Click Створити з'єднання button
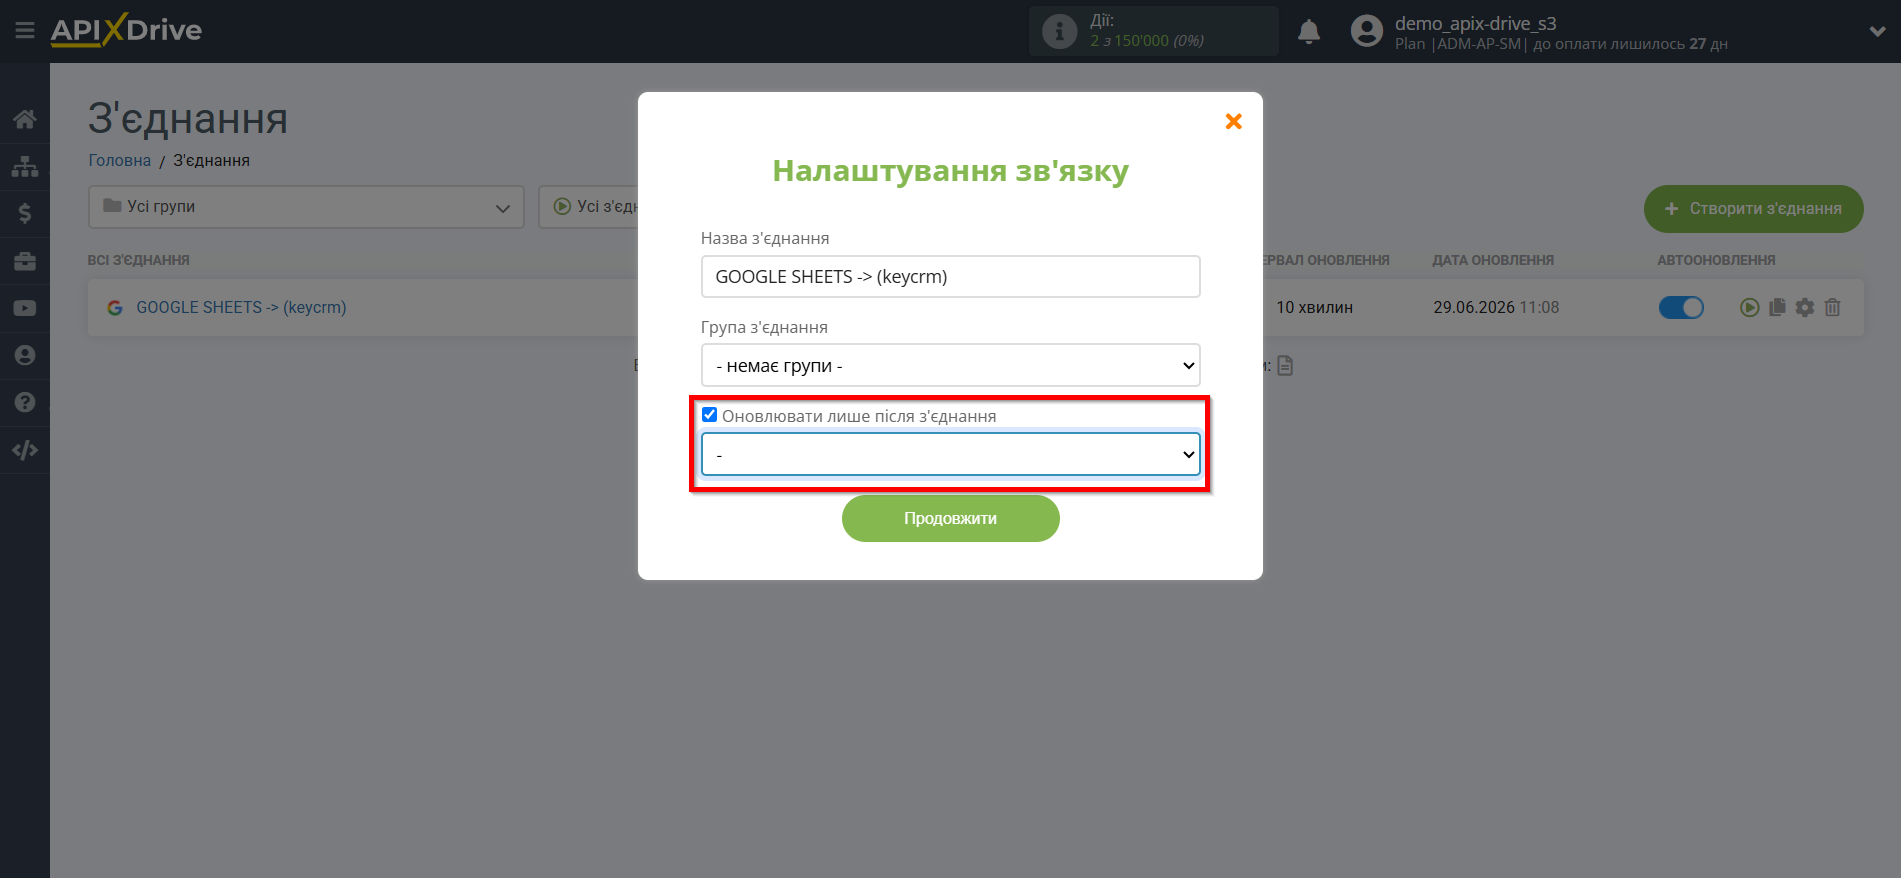 click(x=1753, y=209)
